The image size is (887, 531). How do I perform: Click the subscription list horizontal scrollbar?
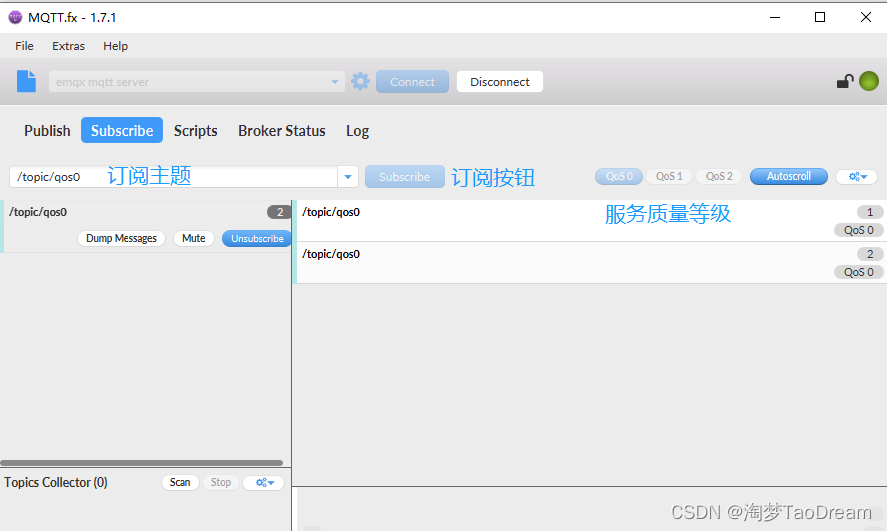click(x=141, y=463)
